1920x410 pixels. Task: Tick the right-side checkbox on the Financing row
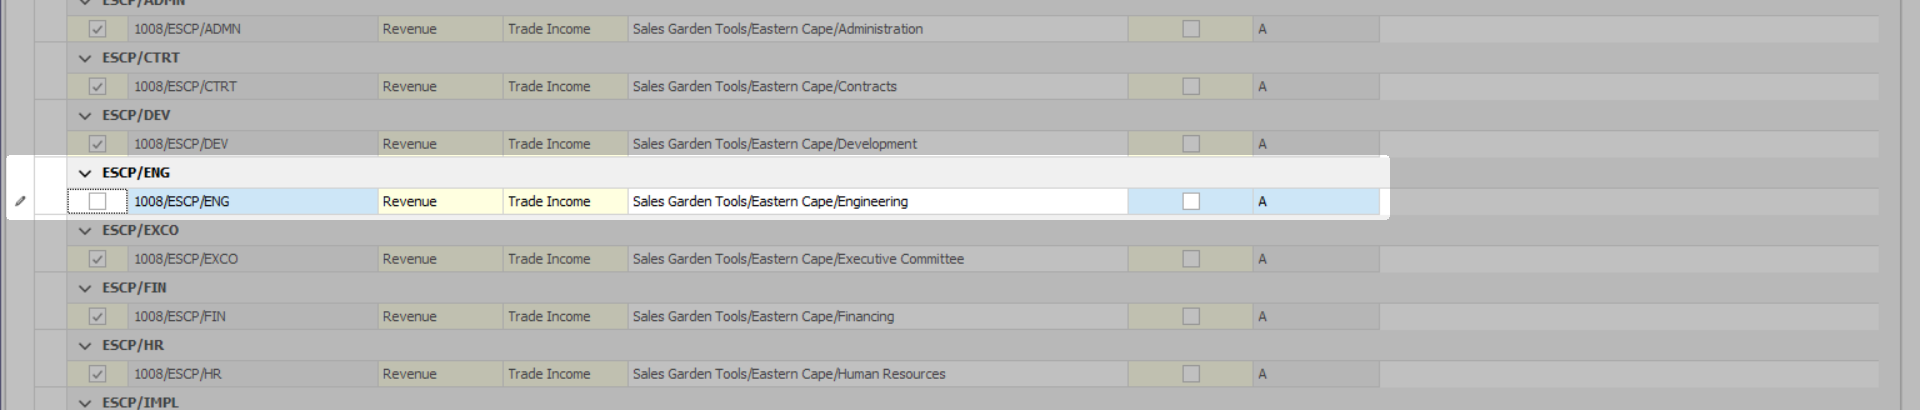(1190, 316)
